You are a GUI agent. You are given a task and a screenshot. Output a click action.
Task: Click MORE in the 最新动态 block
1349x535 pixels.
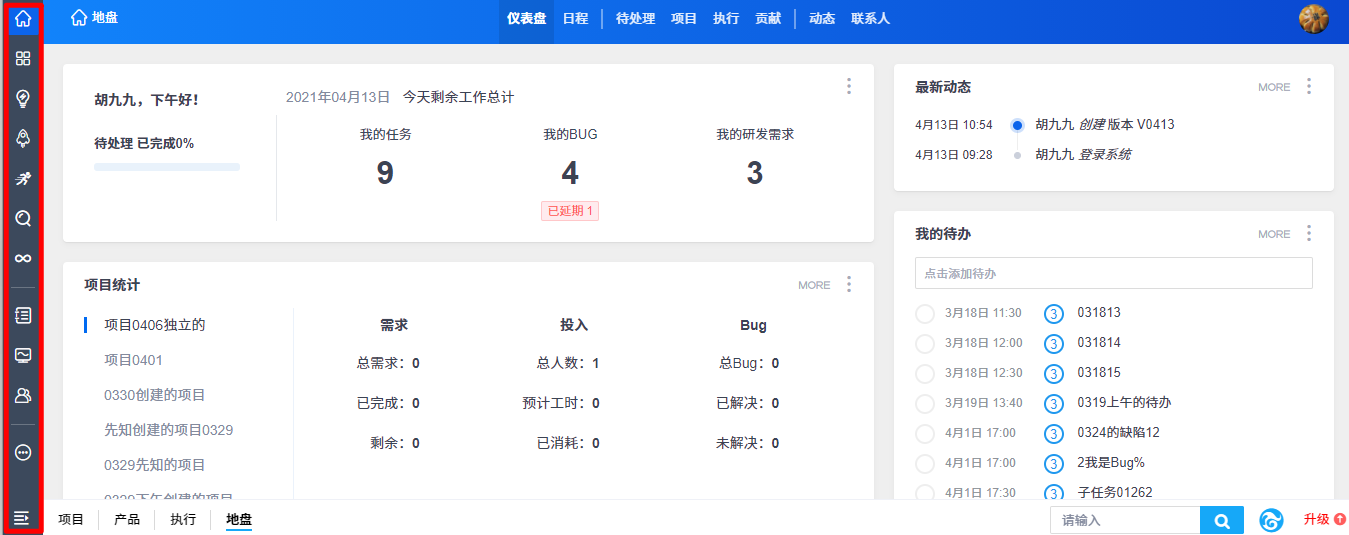(x=1274, y=87)
